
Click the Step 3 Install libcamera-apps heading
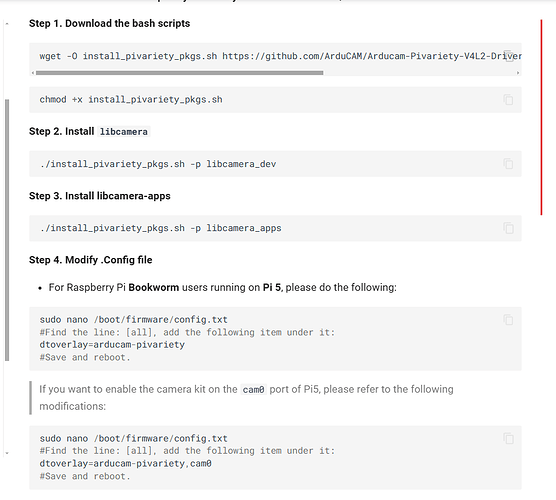[x=100, y=196]
